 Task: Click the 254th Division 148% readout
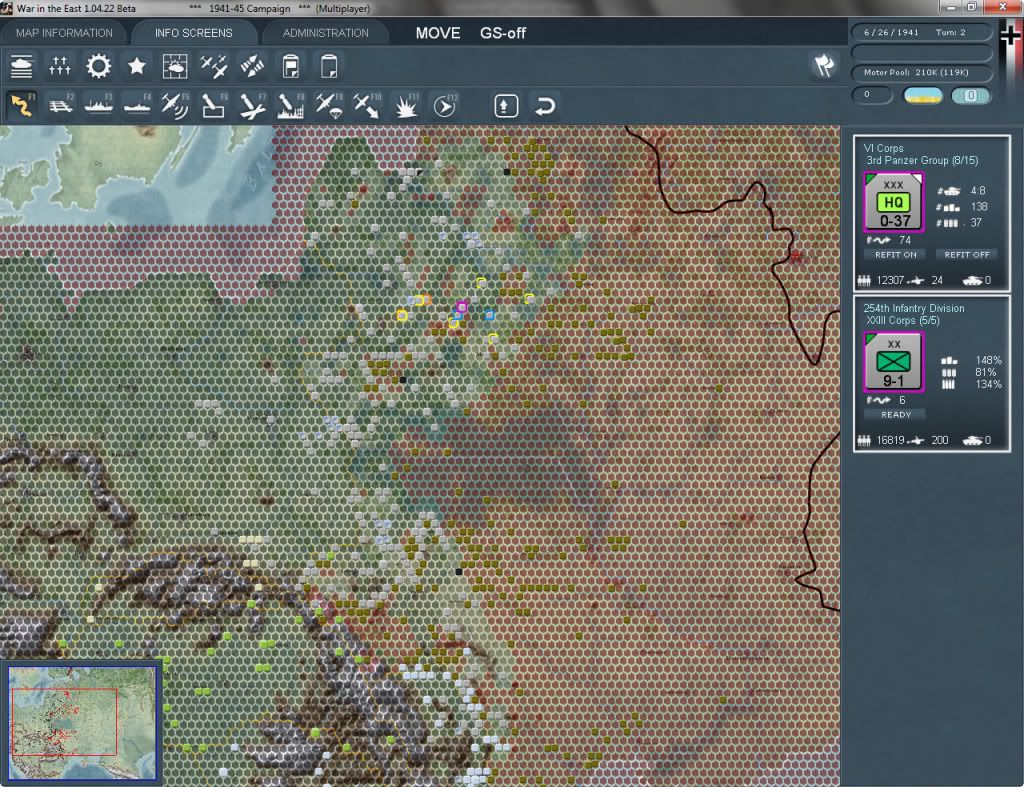(x=988, y=360)
